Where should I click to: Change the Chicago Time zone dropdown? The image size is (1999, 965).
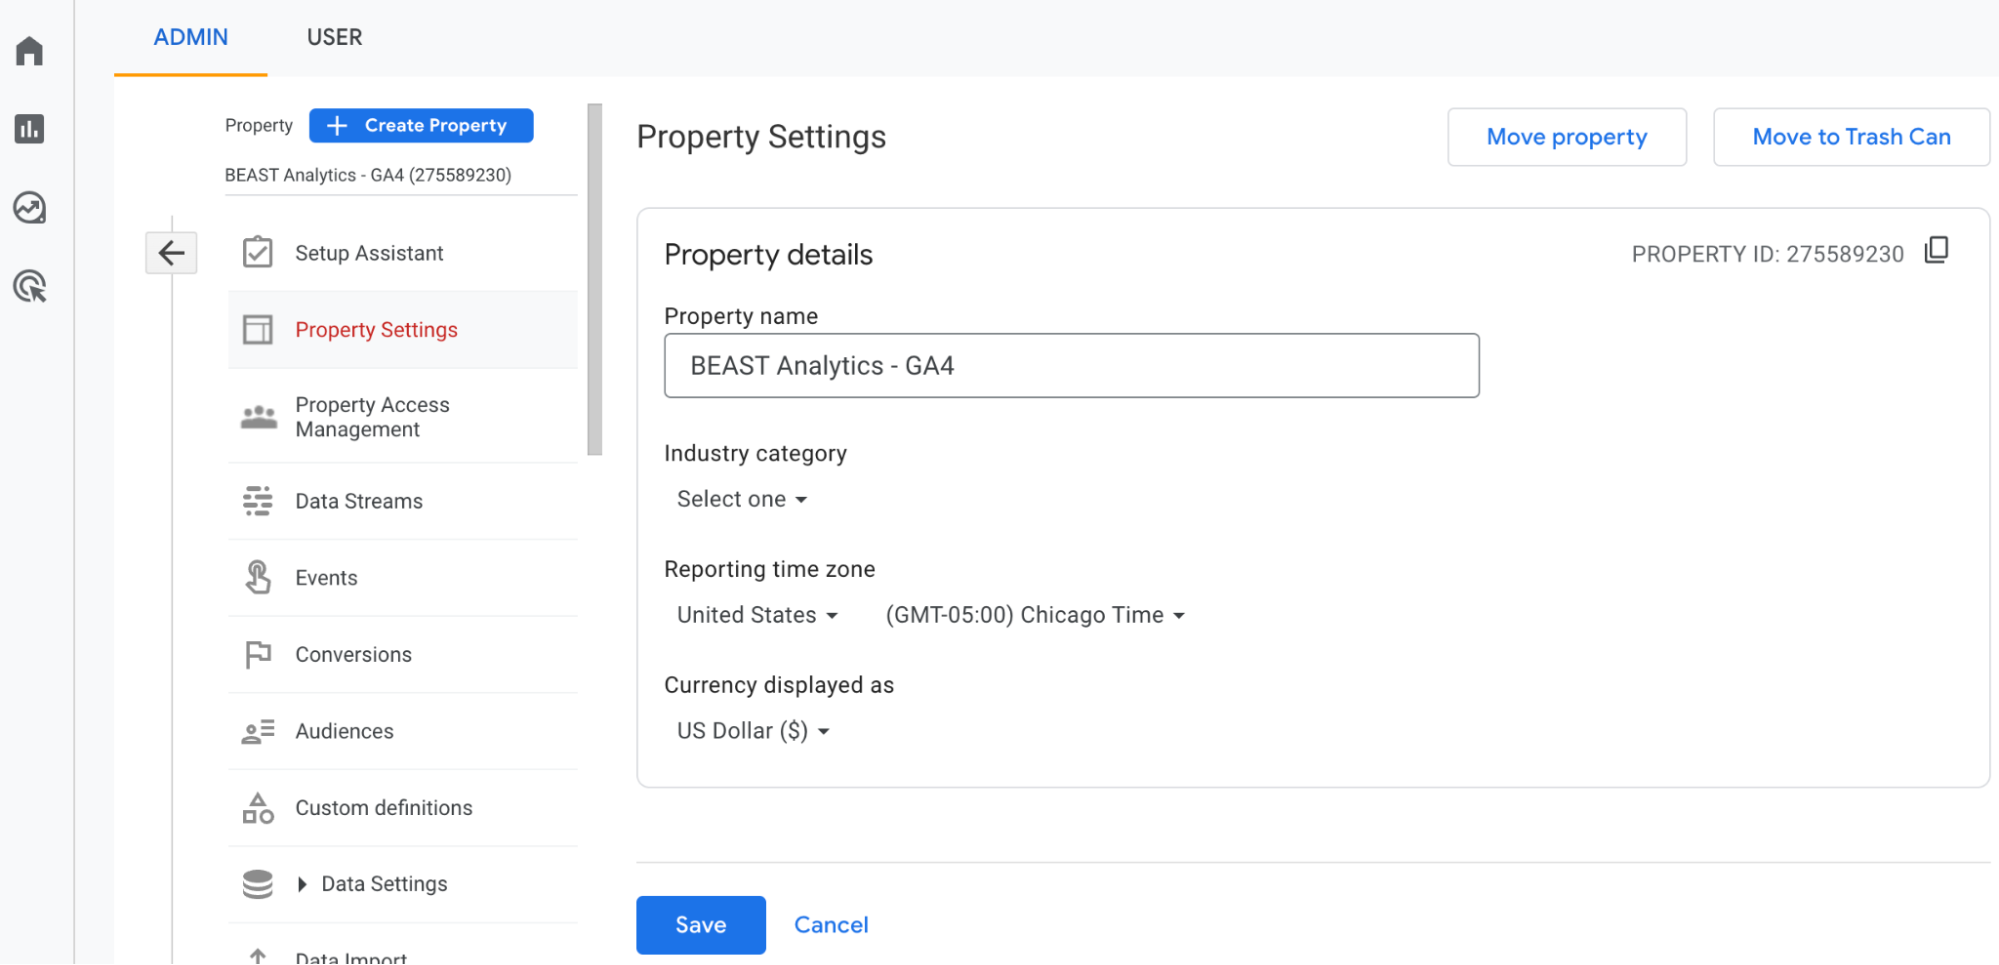pos(1034,615)
